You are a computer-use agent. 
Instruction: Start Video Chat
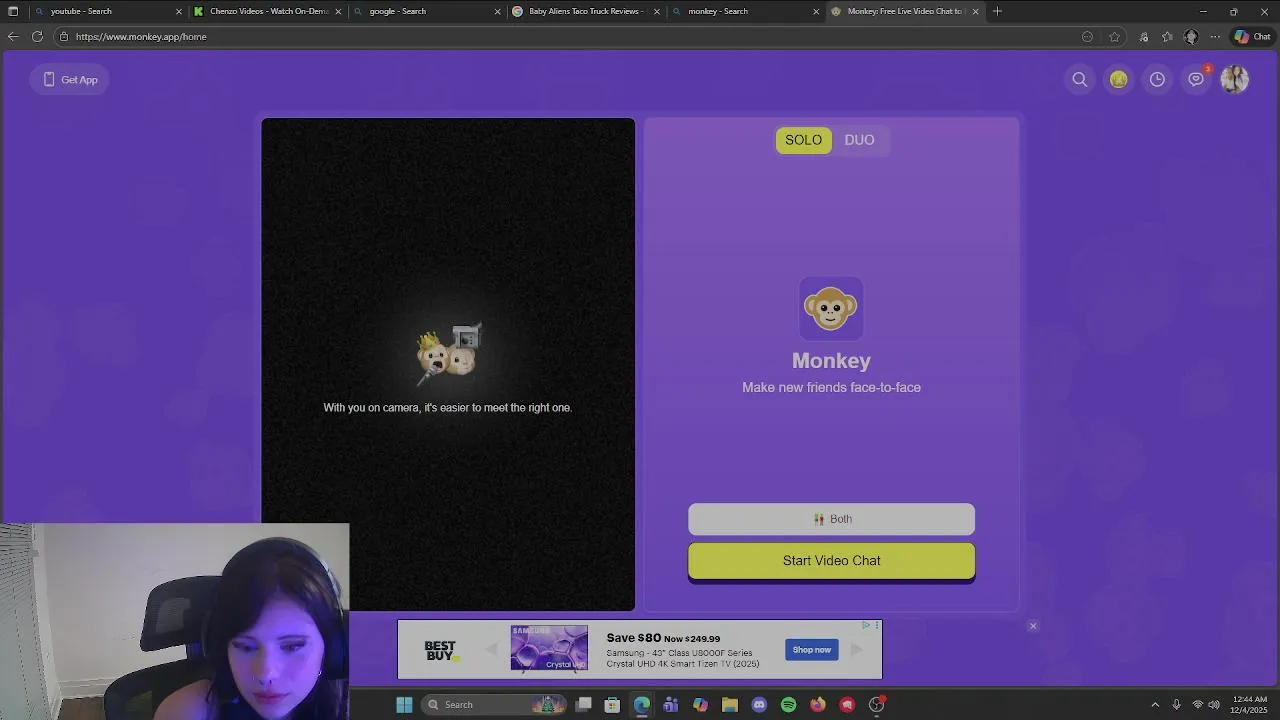831,561
